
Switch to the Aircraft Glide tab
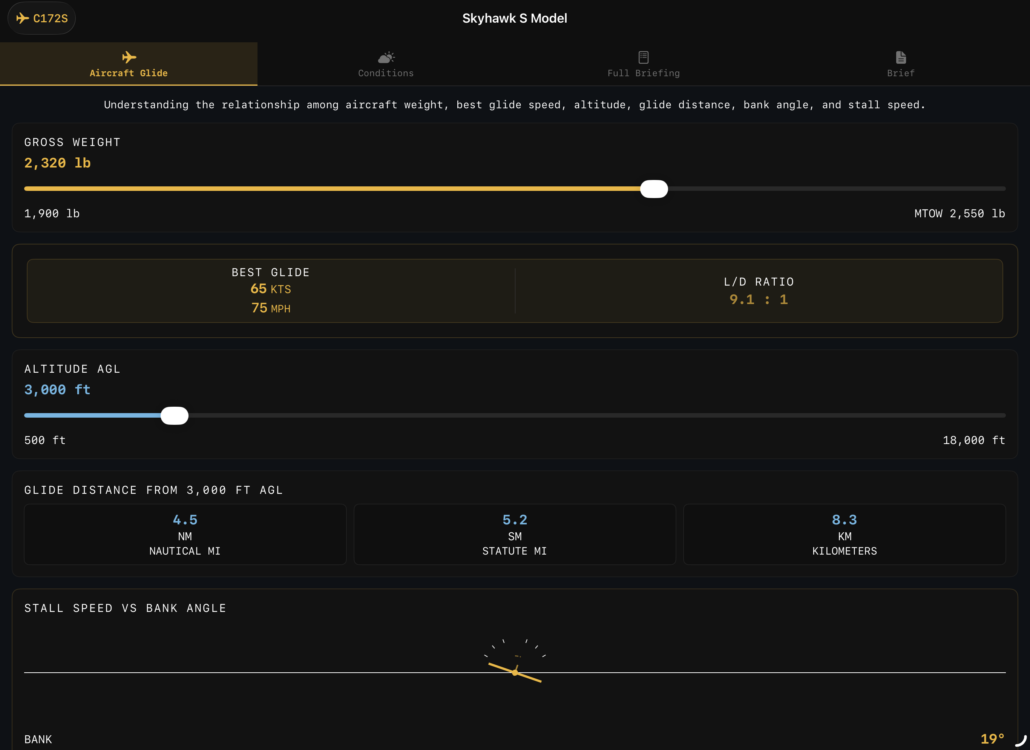(129, 64)
